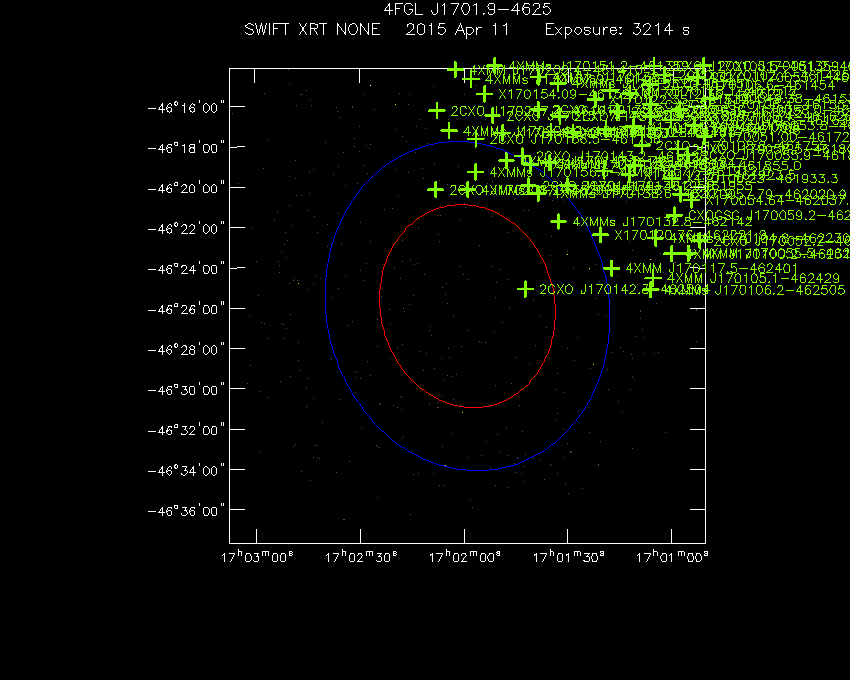Click the label text "CXOGSG J170059.2"
The image size is (850, 680).
pyautogui.click(x=750, y=215)
